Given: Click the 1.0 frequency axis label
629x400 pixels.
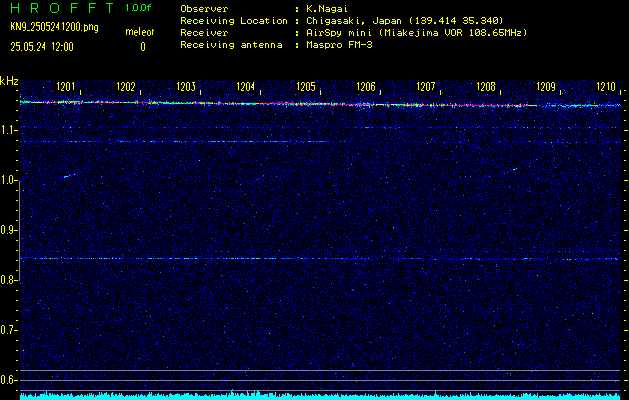Looking at the screenshot, I should (x=8, y=180).
